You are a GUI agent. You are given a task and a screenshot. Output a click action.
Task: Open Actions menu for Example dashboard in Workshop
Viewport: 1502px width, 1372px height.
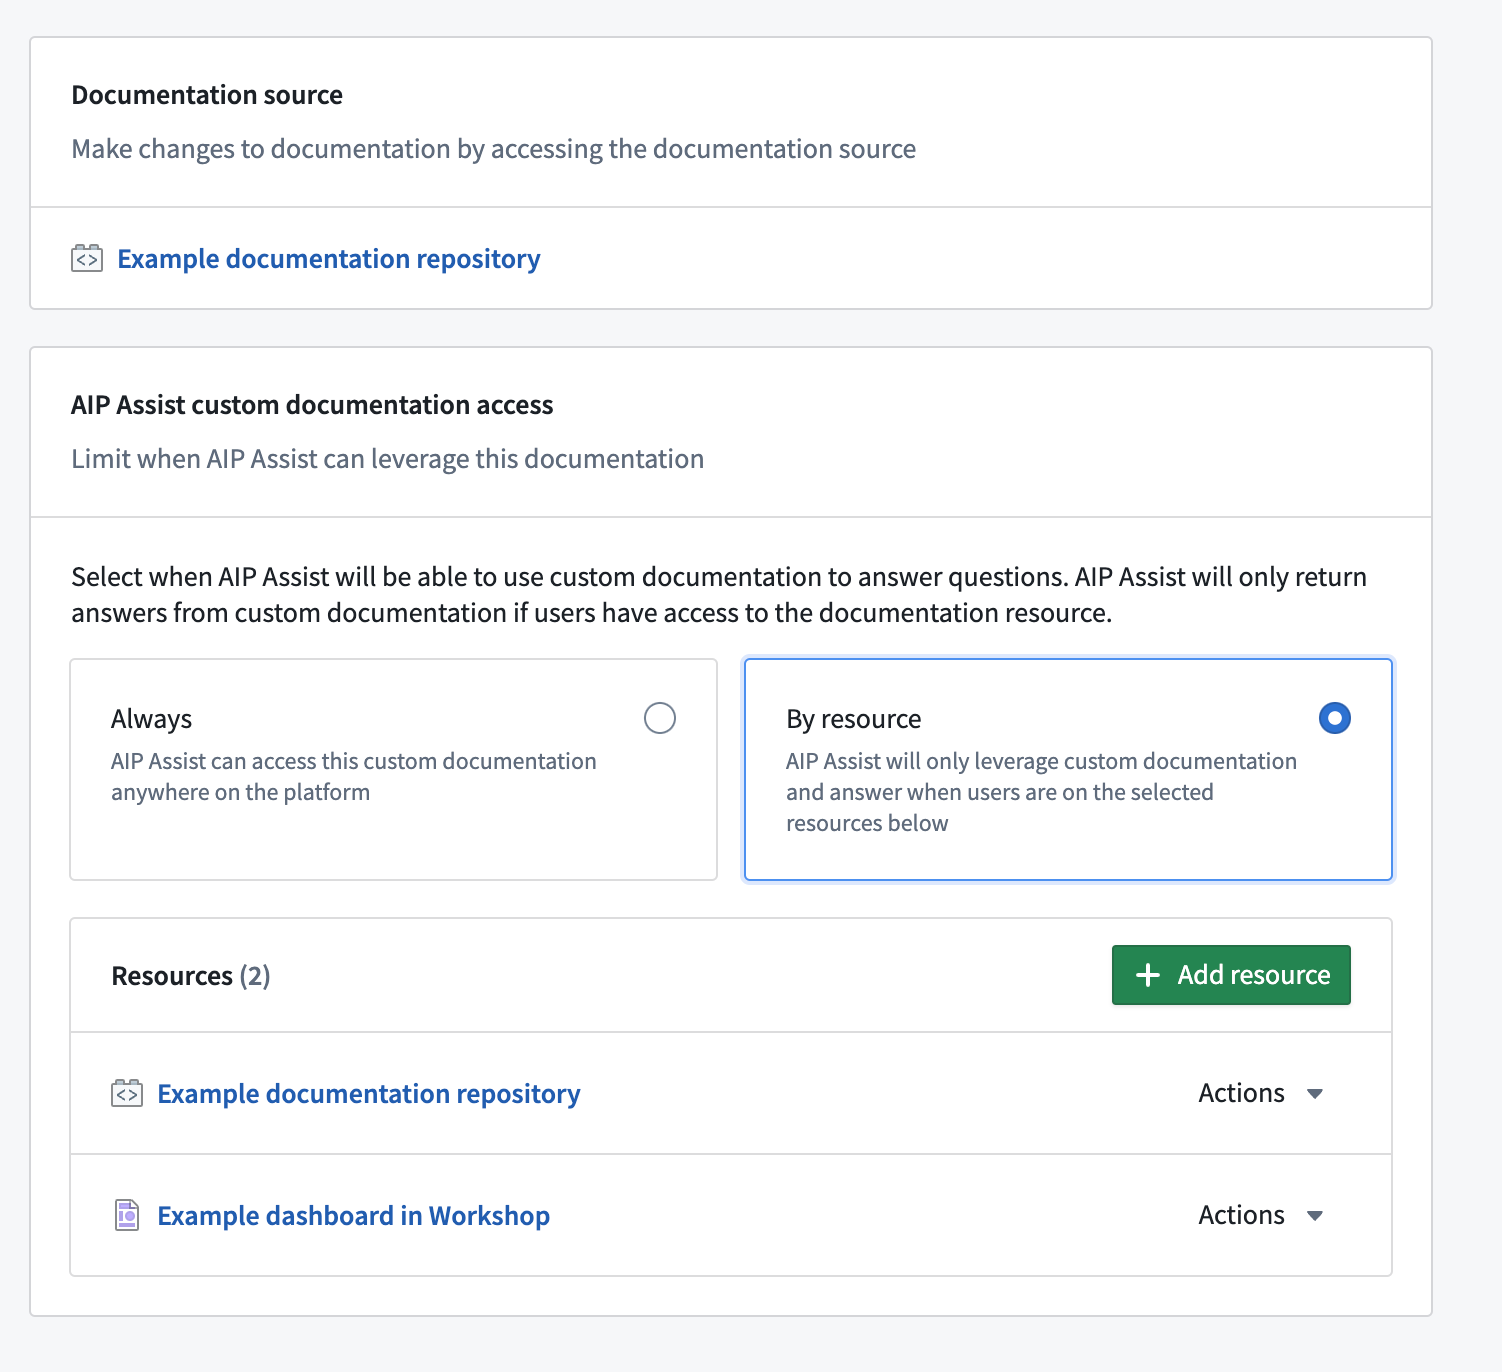(x=1261, y=1215)
